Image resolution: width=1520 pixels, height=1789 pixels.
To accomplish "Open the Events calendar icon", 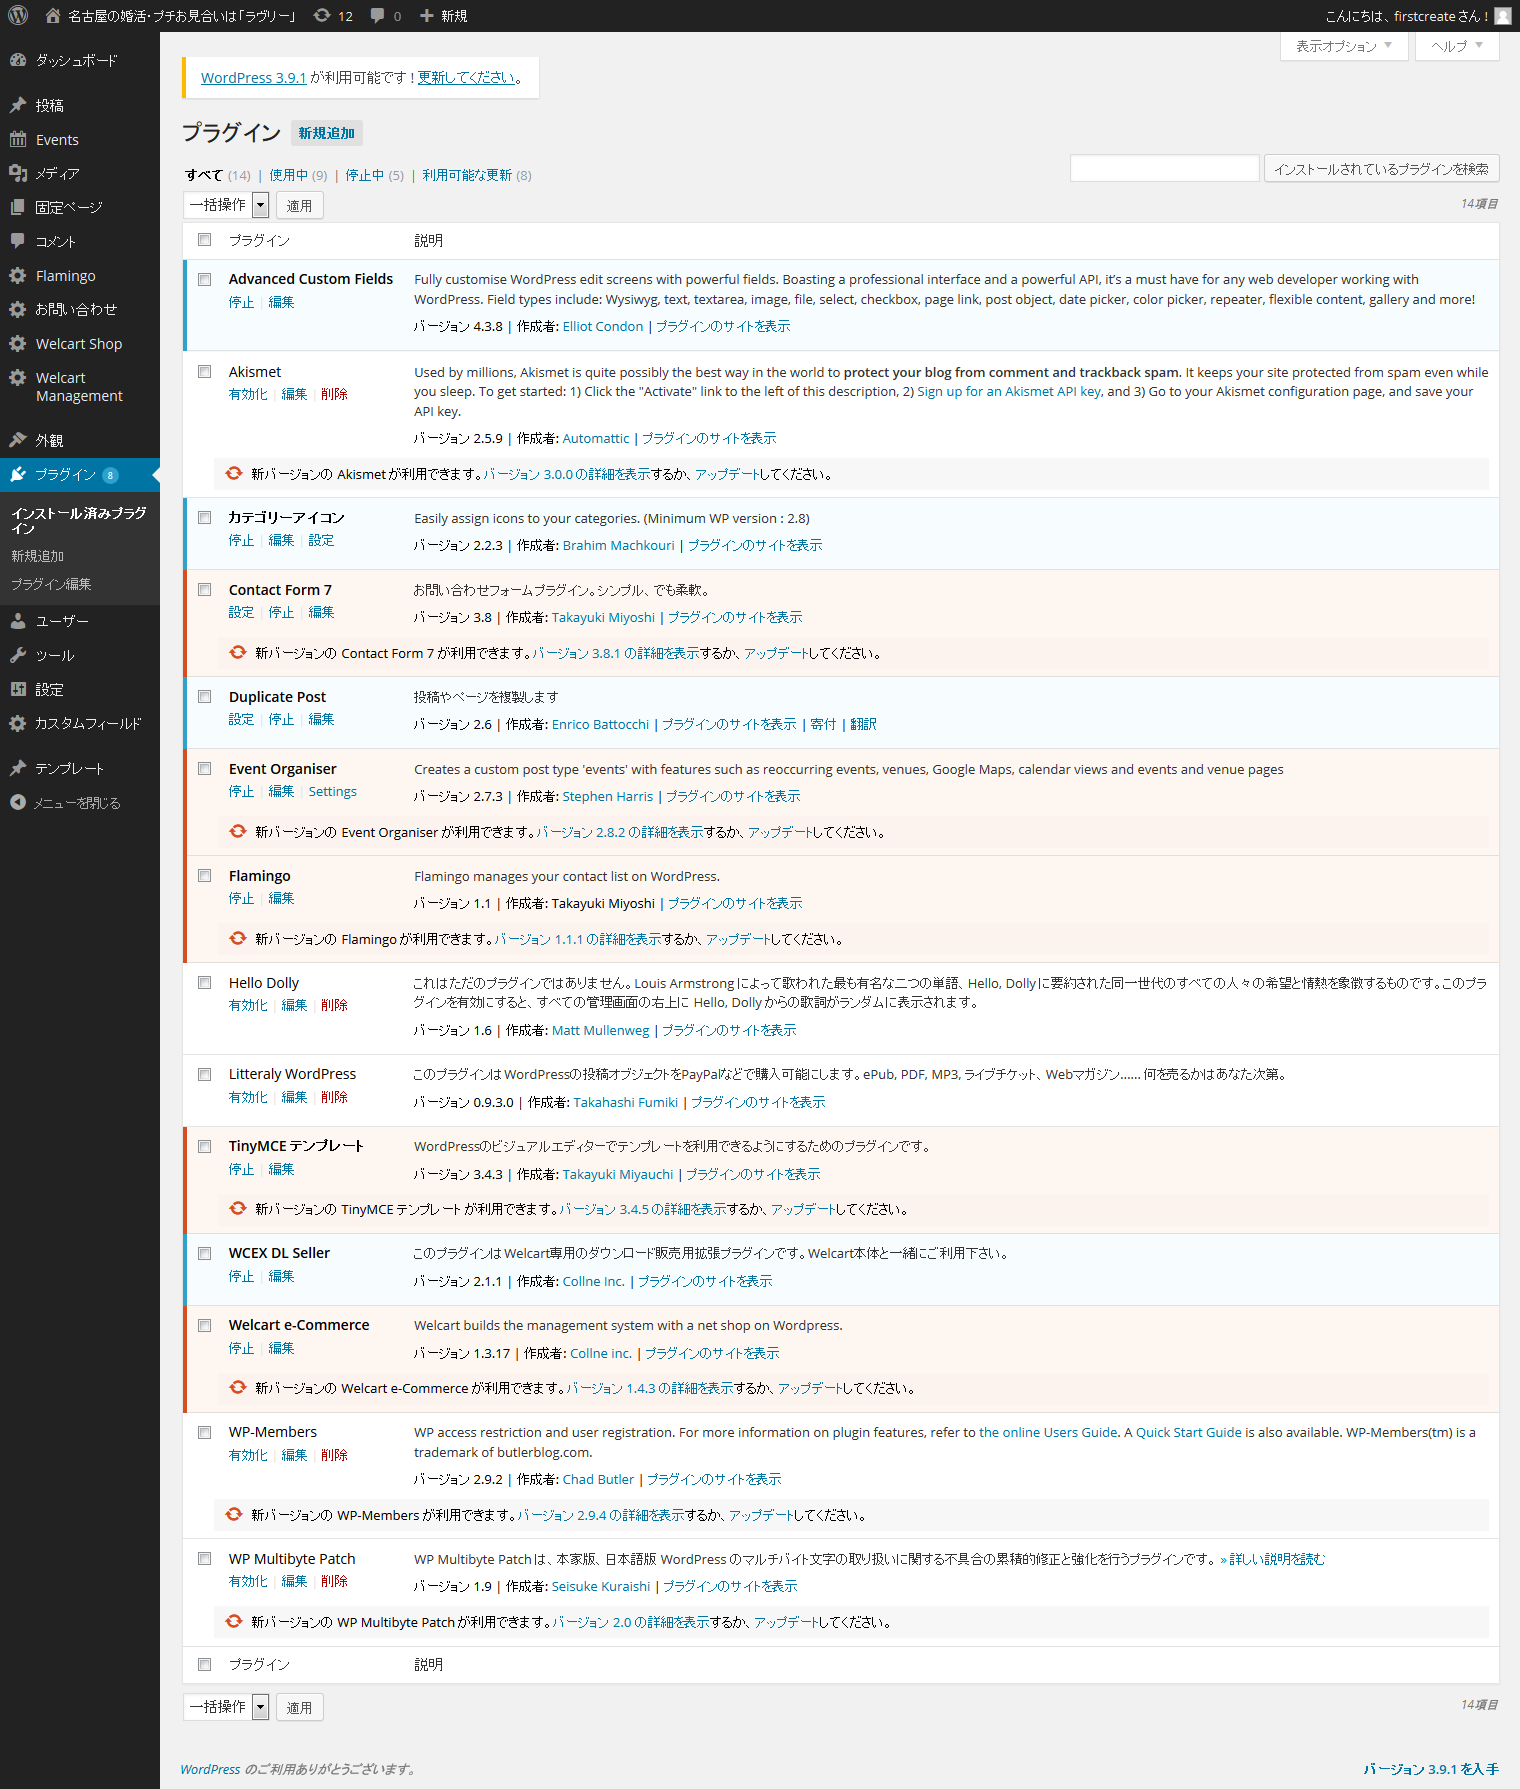I will (18, 139).
